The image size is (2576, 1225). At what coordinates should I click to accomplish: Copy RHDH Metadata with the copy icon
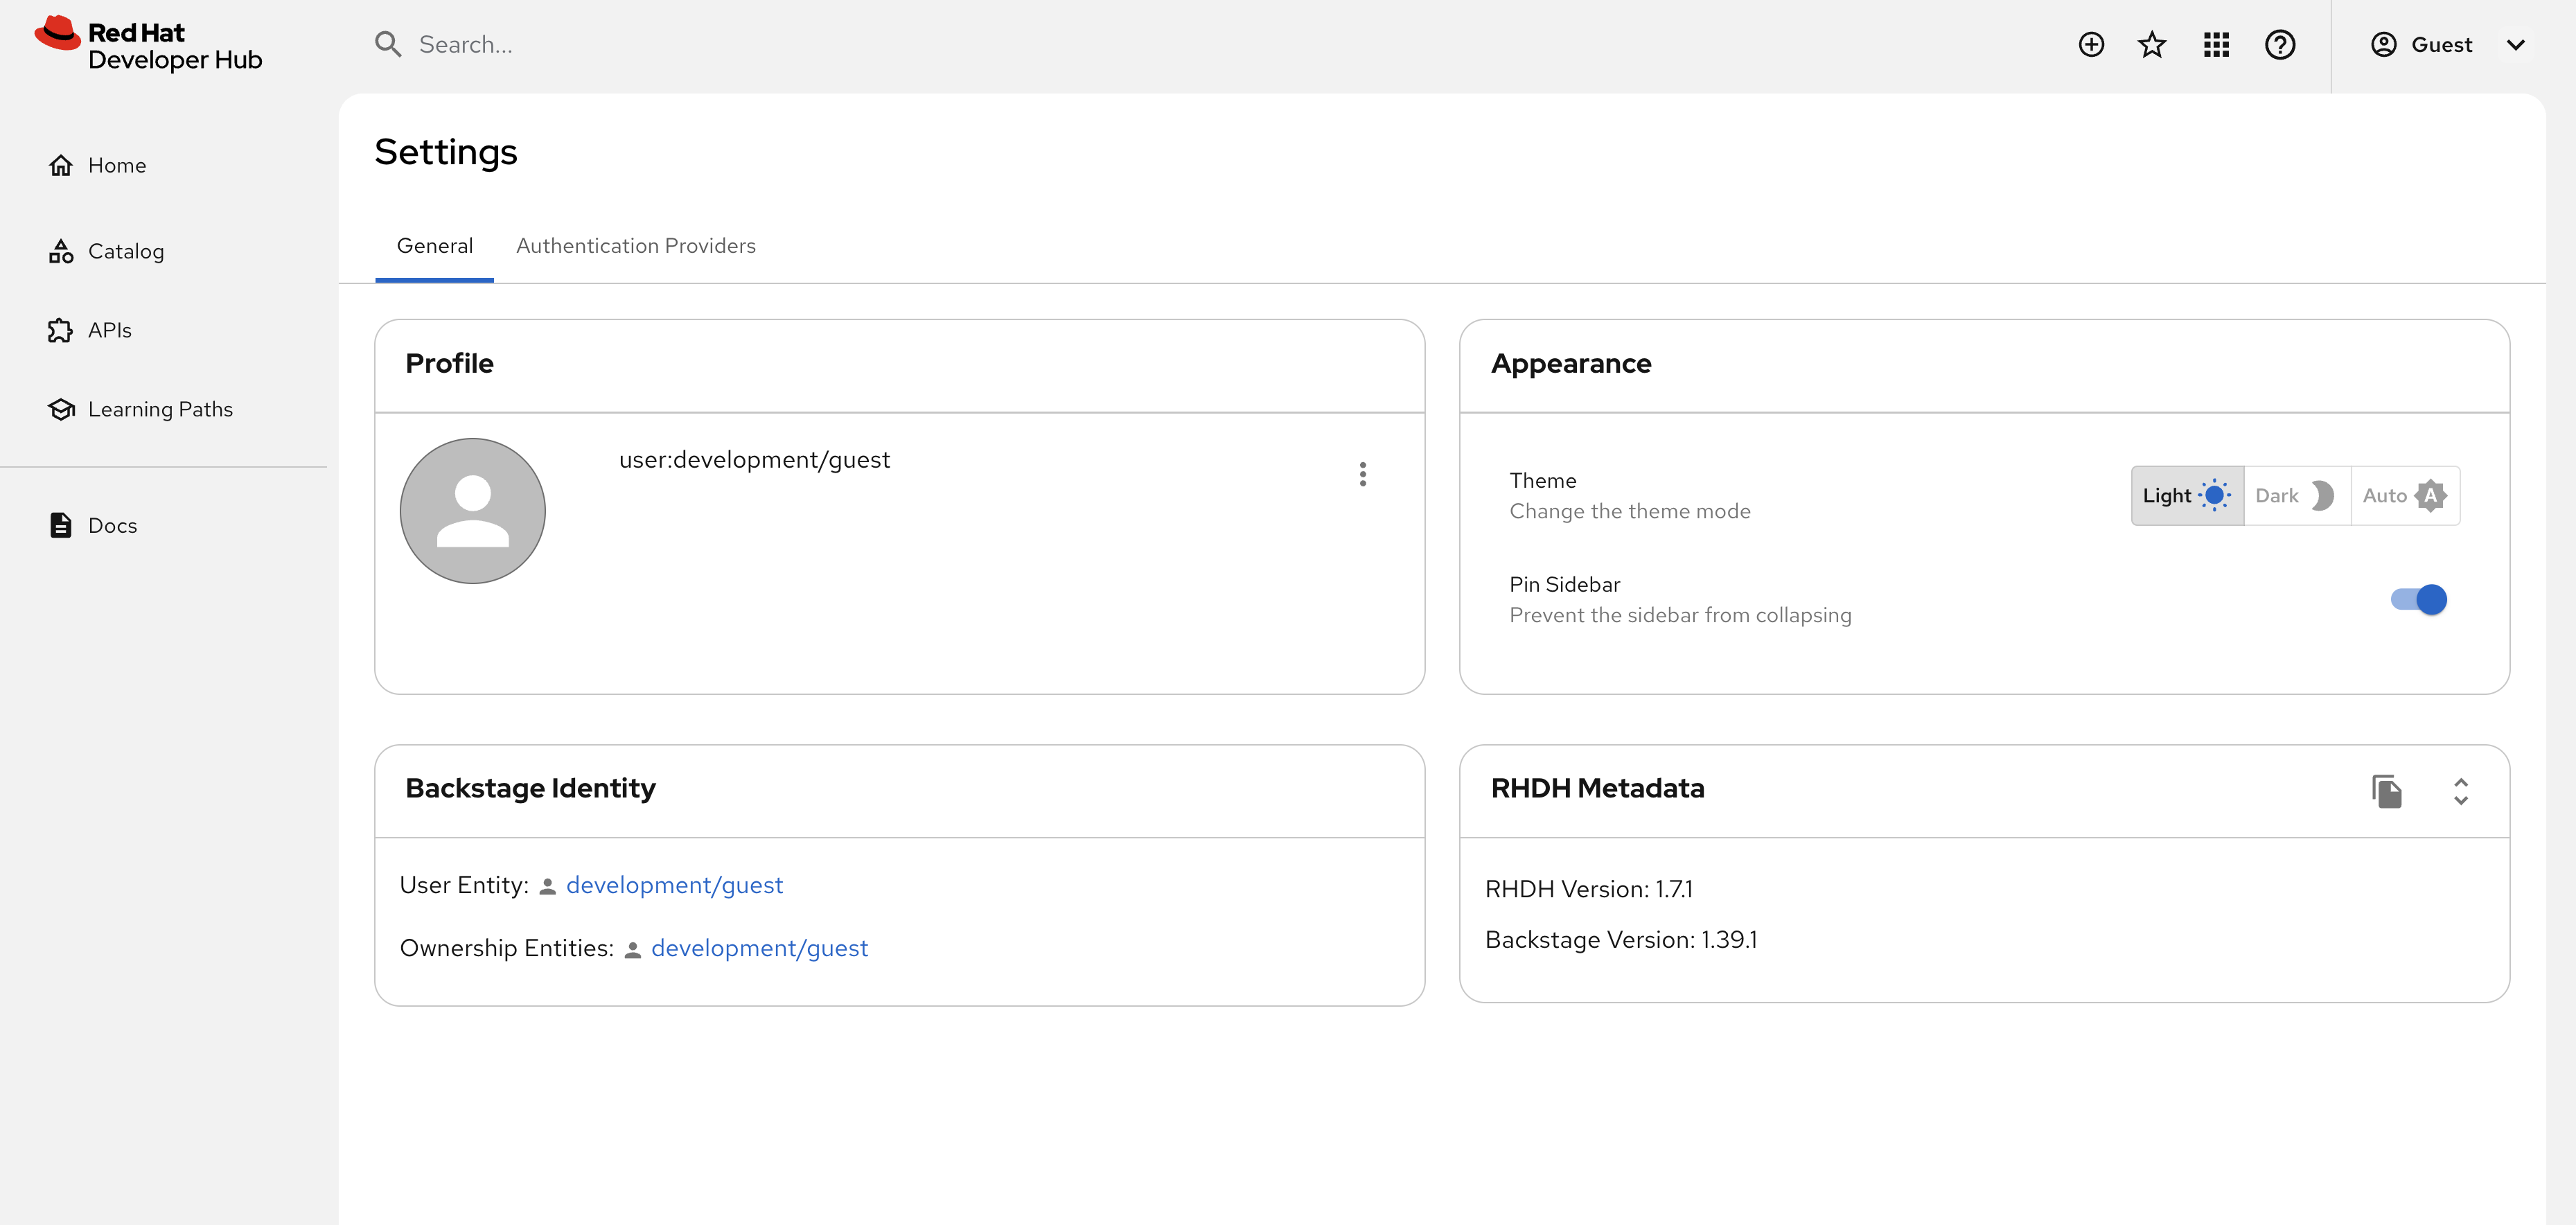click(2388, 791)
